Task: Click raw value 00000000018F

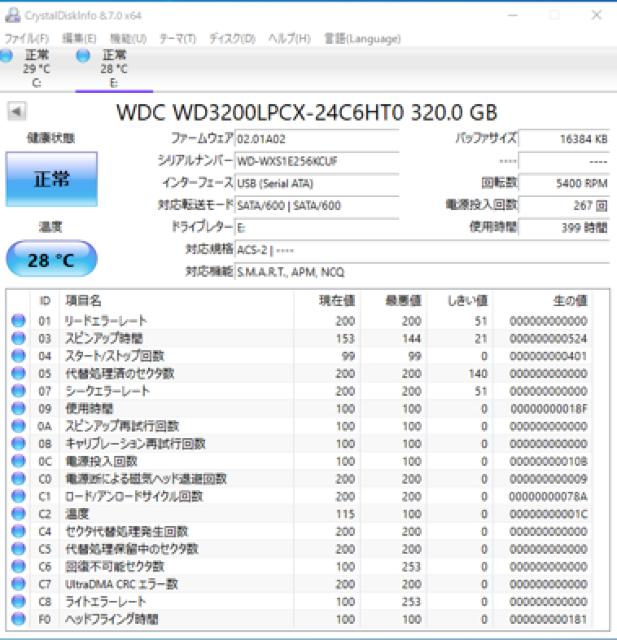Action: pos(548,409)
